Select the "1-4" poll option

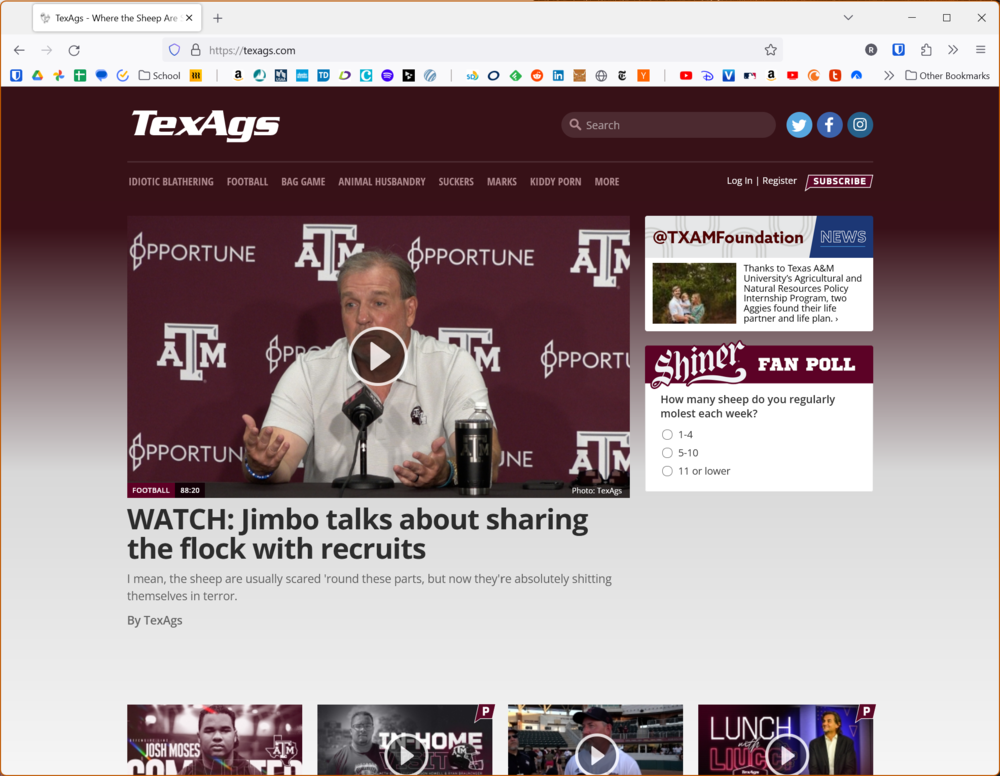(667, 435)
